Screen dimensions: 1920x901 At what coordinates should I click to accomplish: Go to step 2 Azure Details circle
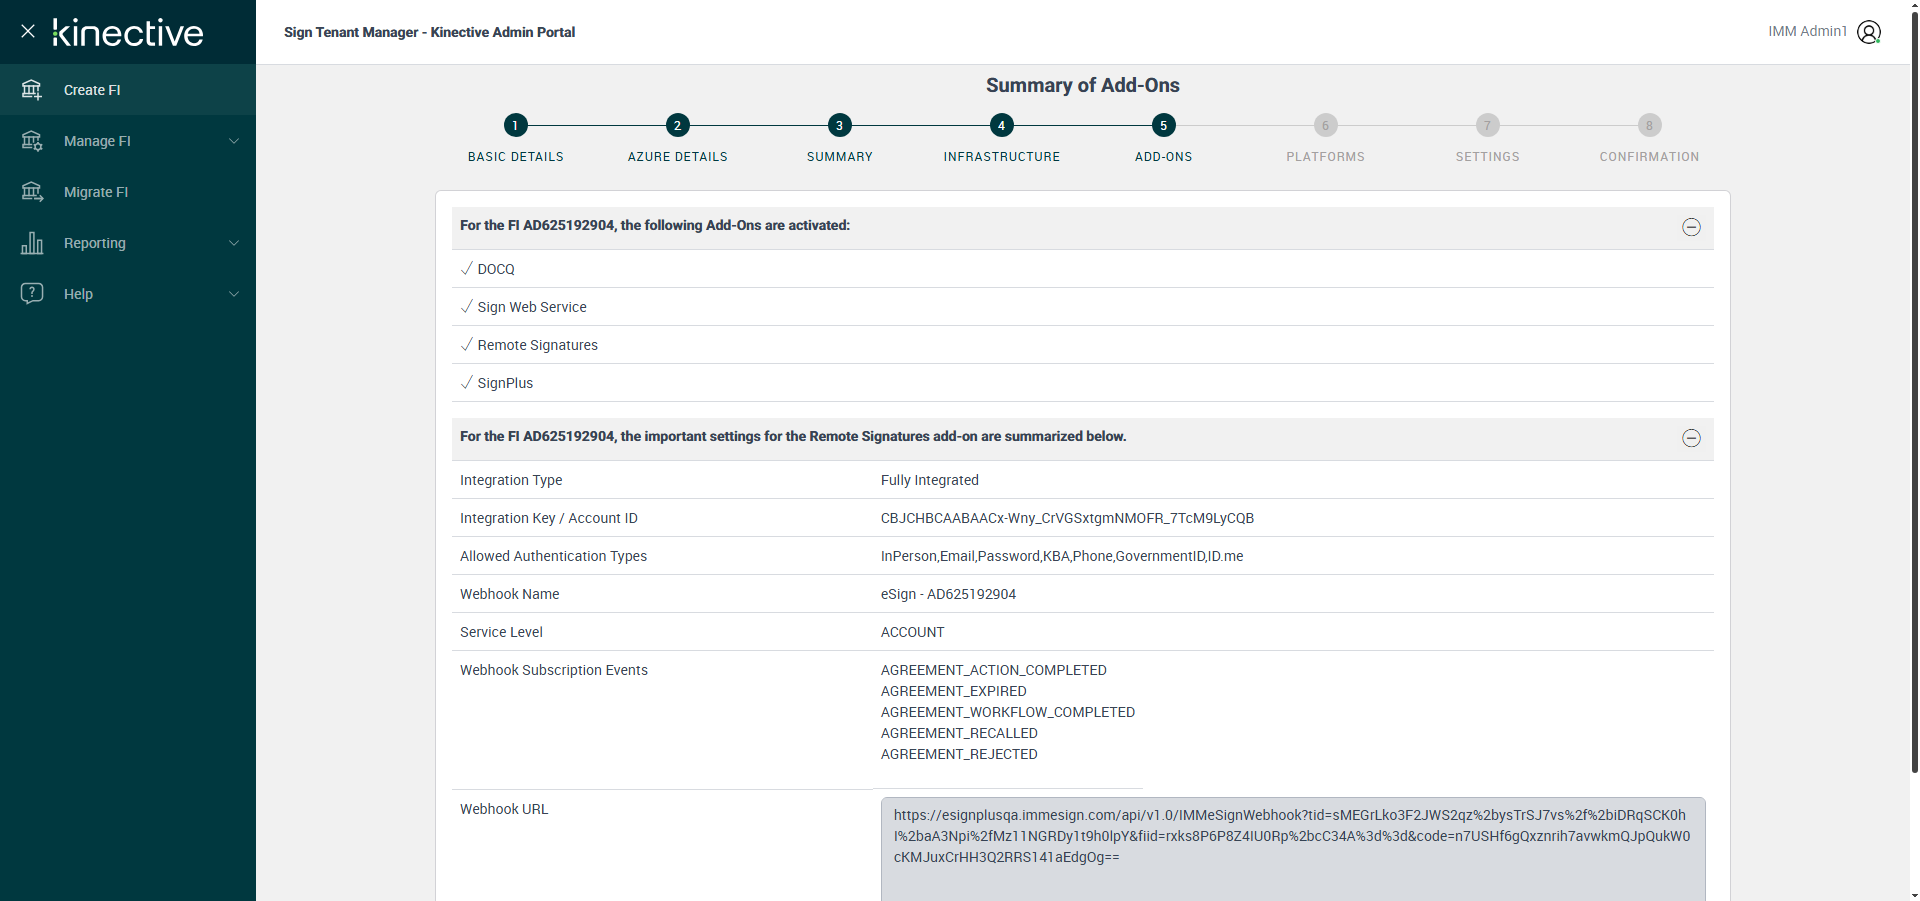click(677, 125)
